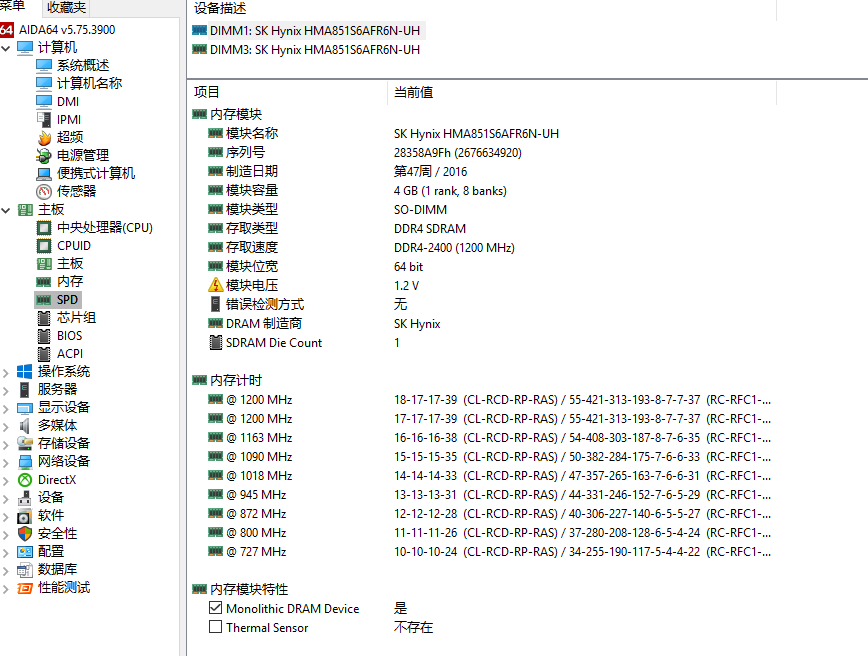Collapse the 主板 category node
Viewport: 868px width, 656px height.
tap(6, 210)
